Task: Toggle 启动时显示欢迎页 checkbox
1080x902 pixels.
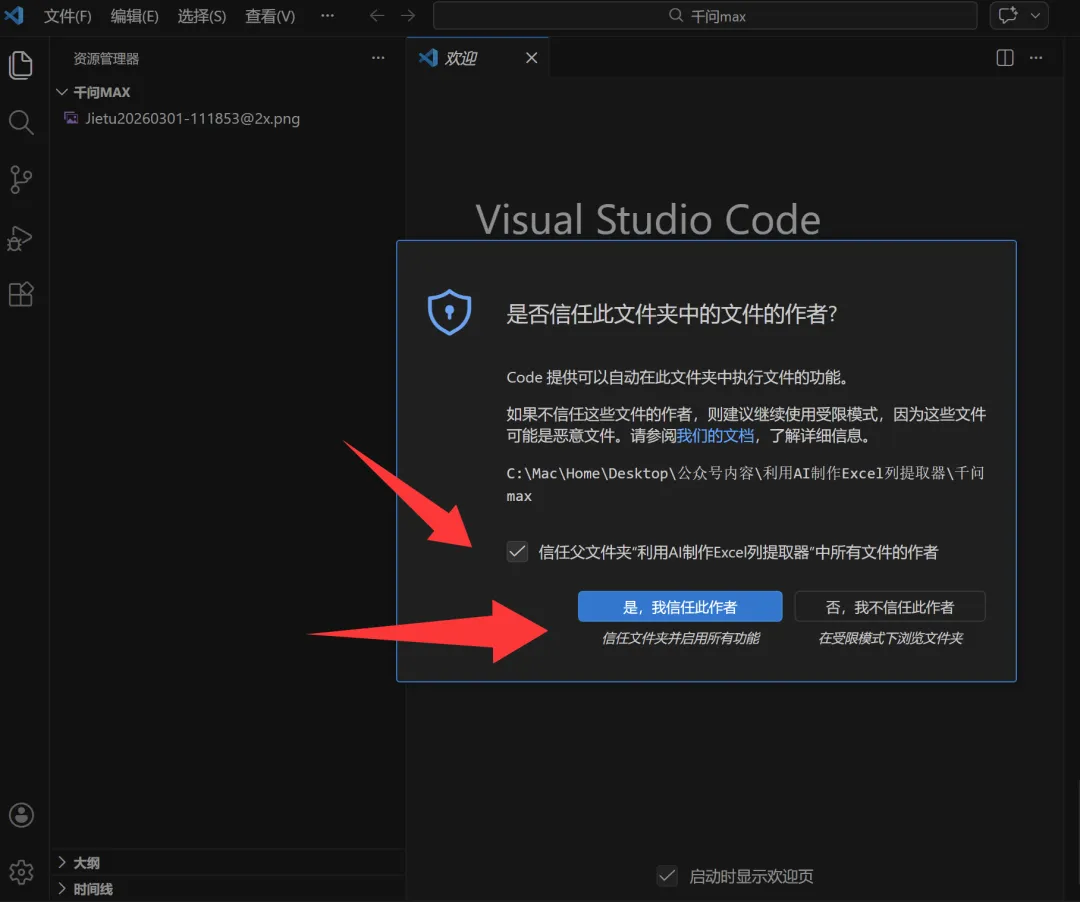Action: click(x=667, y=876)
